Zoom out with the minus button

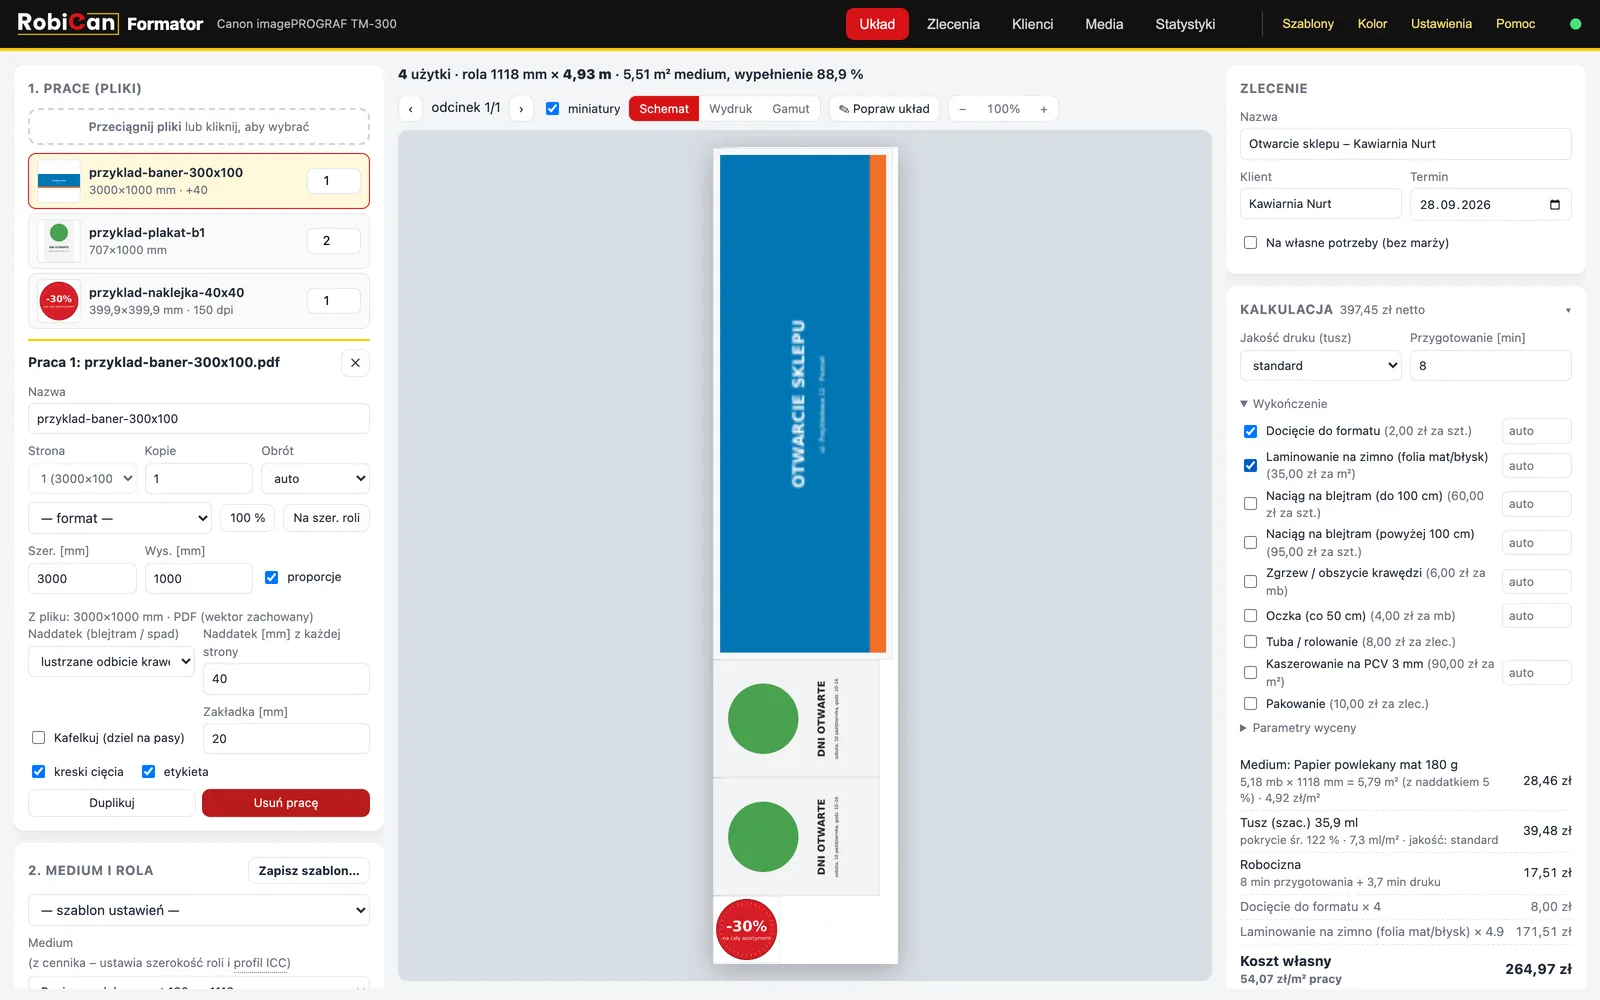coord(962,109)
